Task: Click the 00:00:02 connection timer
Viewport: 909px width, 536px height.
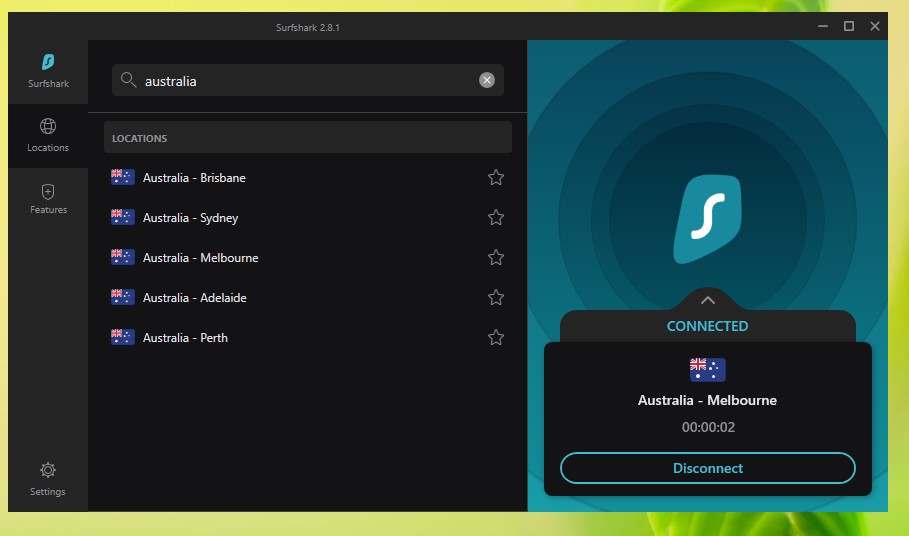Action: (708, 427)
